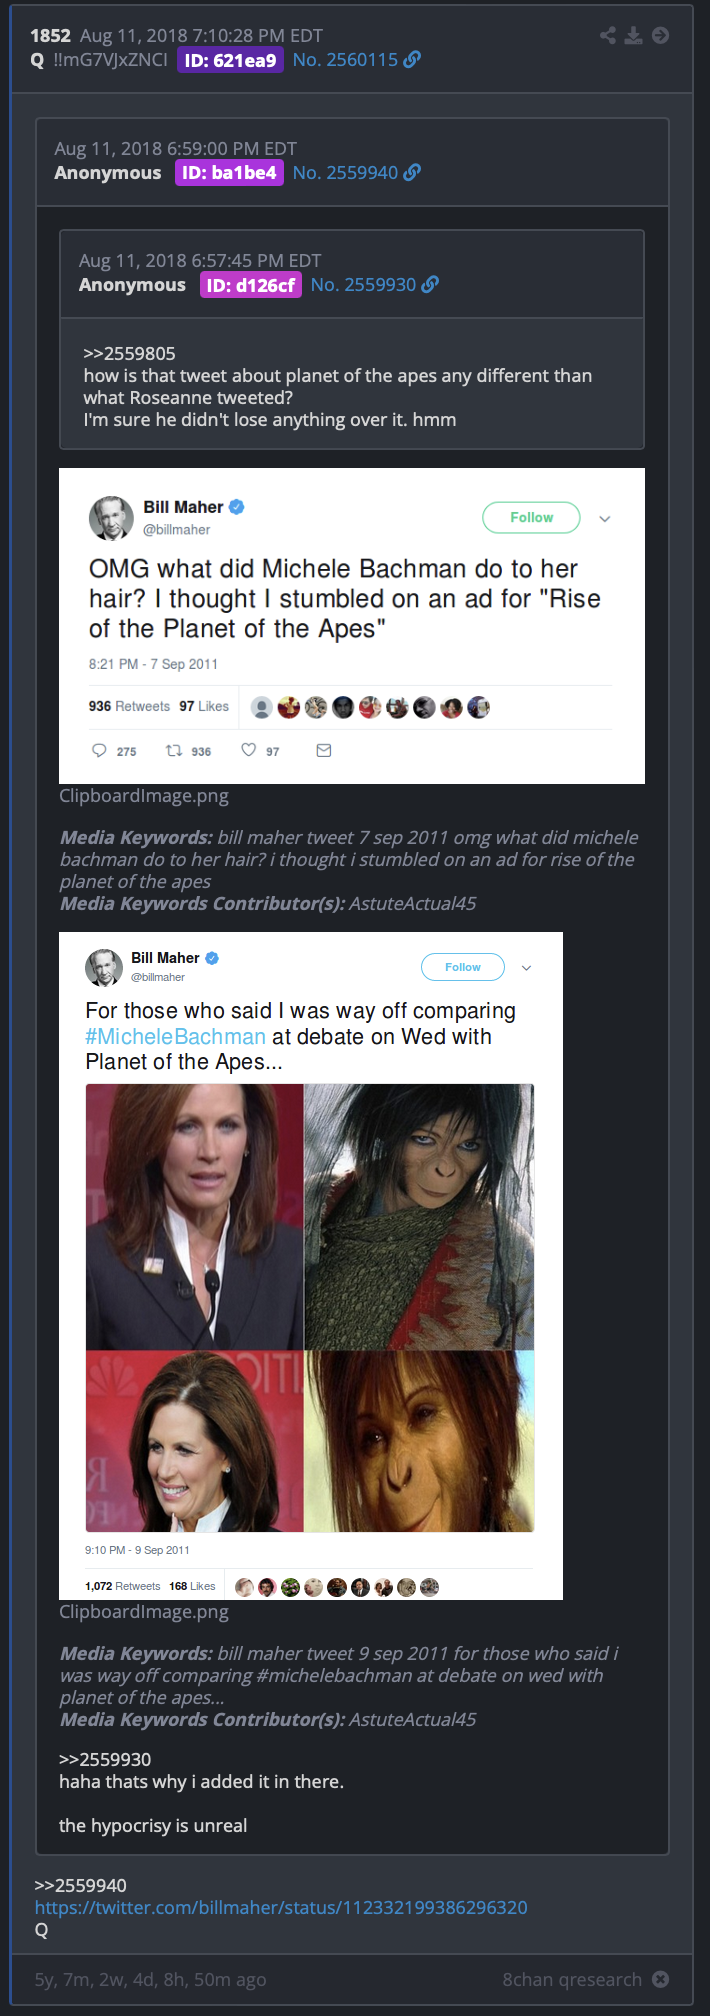
Task: Close the 8chan qresearch tag icon
Action: click(x=661, y=1979)
